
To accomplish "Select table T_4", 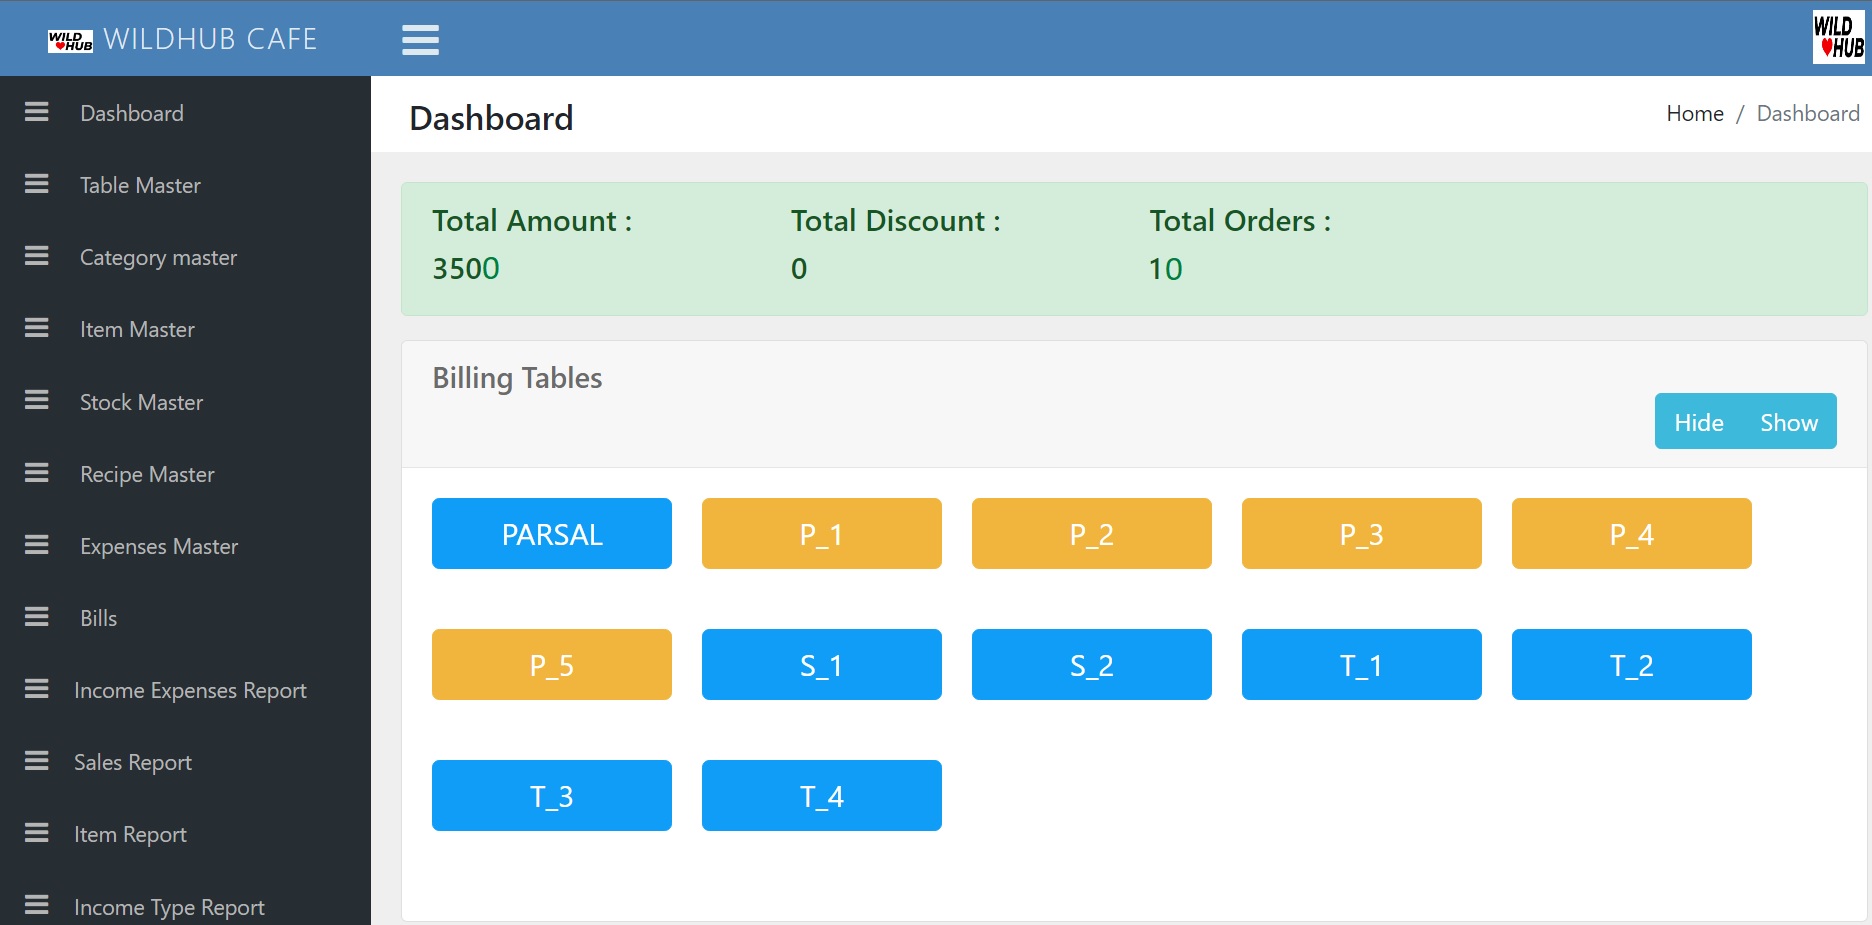I will click(821, 796).
